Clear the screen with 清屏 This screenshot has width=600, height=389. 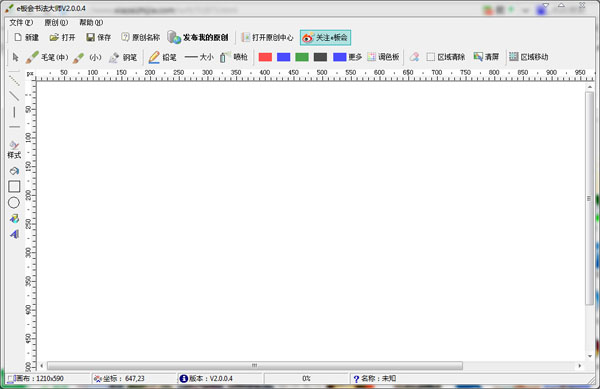[x=486, y=57]
